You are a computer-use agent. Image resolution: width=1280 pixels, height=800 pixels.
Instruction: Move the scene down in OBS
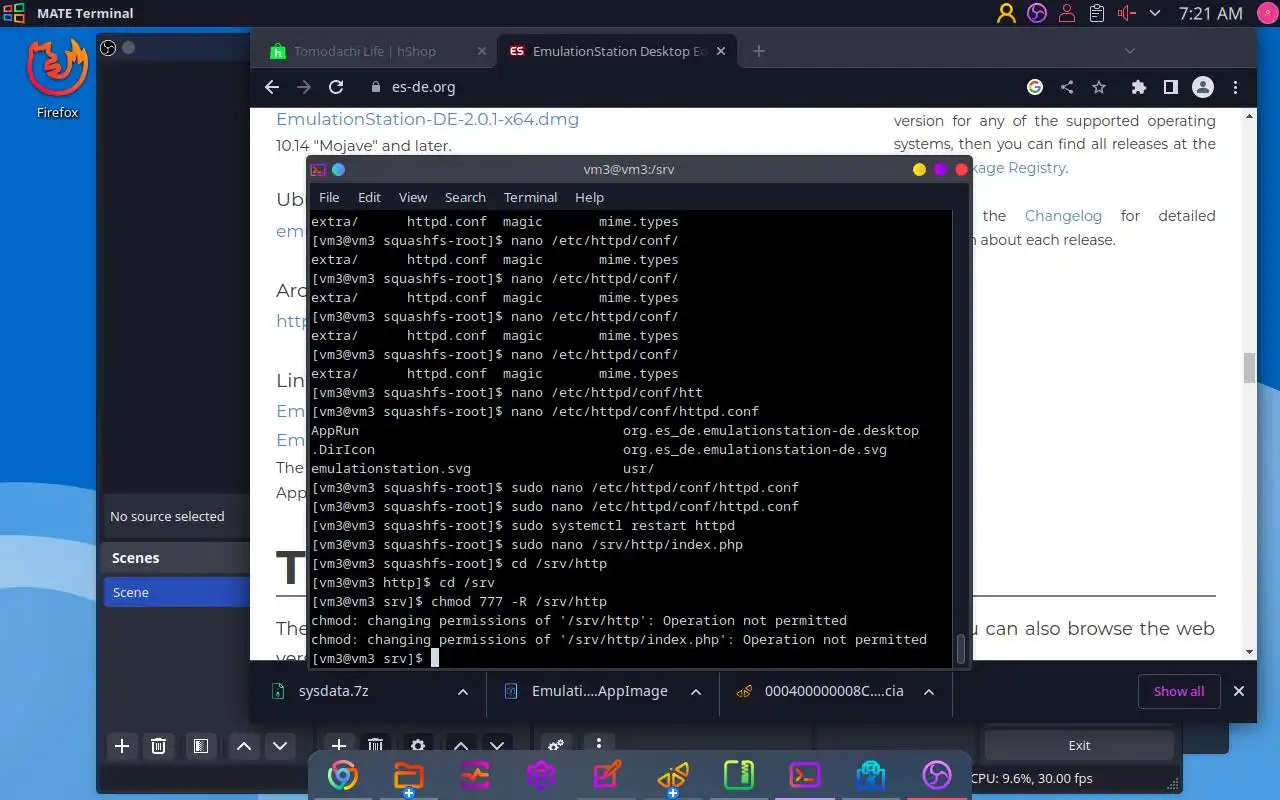(280, 745)
